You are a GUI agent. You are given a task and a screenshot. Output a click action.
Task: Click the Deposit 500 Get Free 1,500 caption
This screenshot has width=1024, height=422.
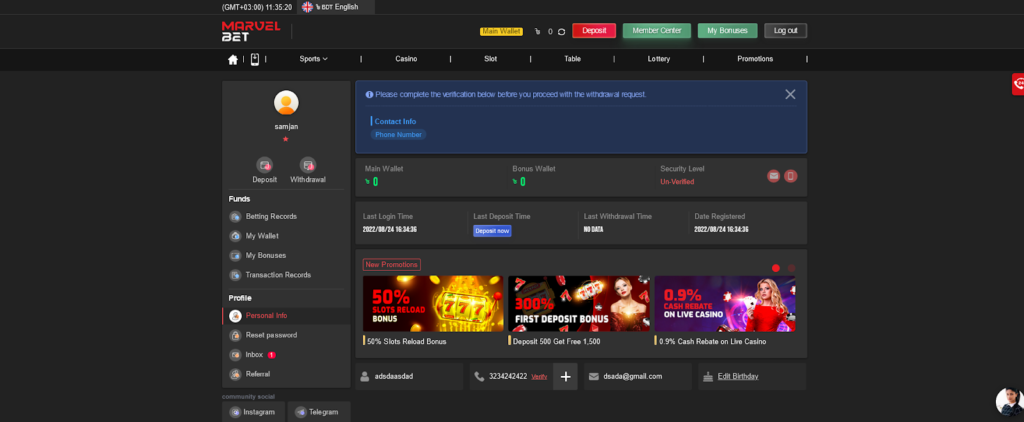[556, 341]
